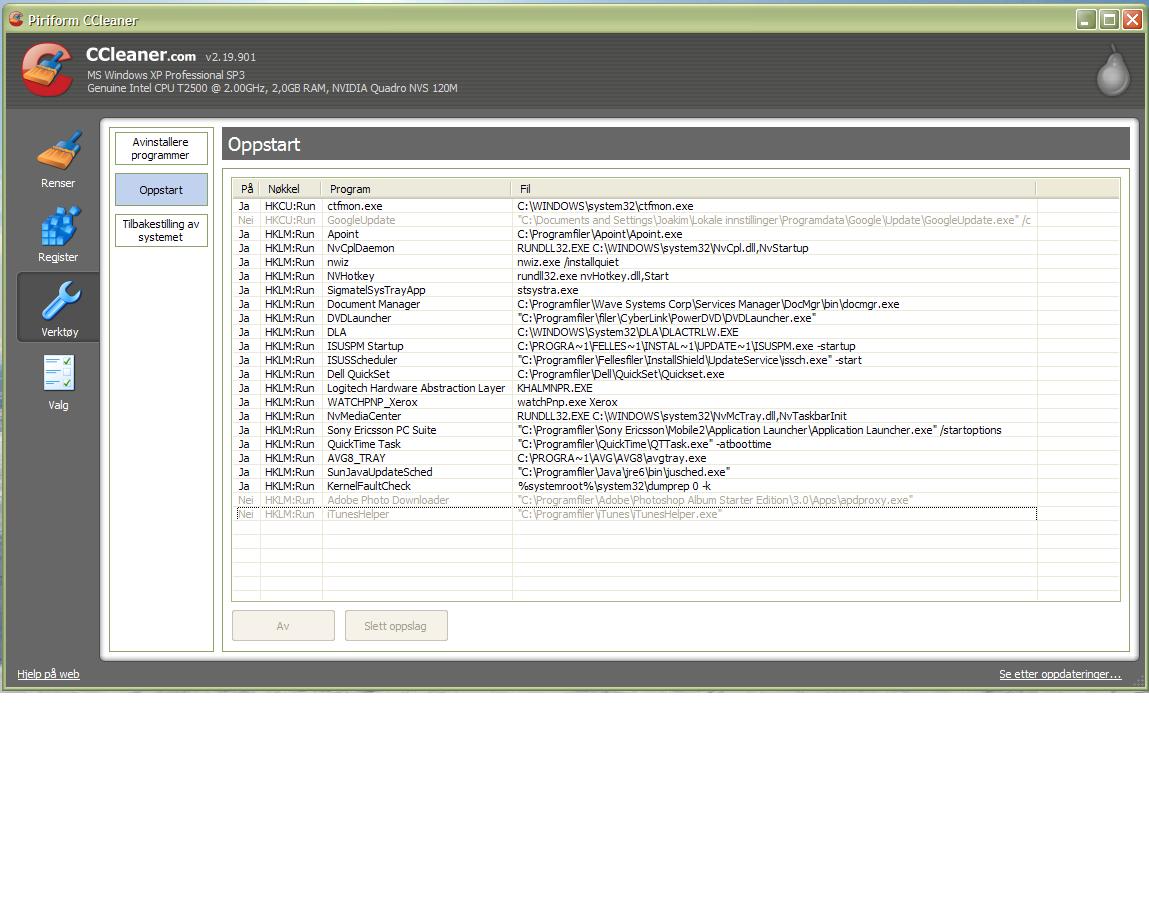The image size is (1149, 924).
Task: Click the jusched.exe file path
Action: click(x=624, y=472)
